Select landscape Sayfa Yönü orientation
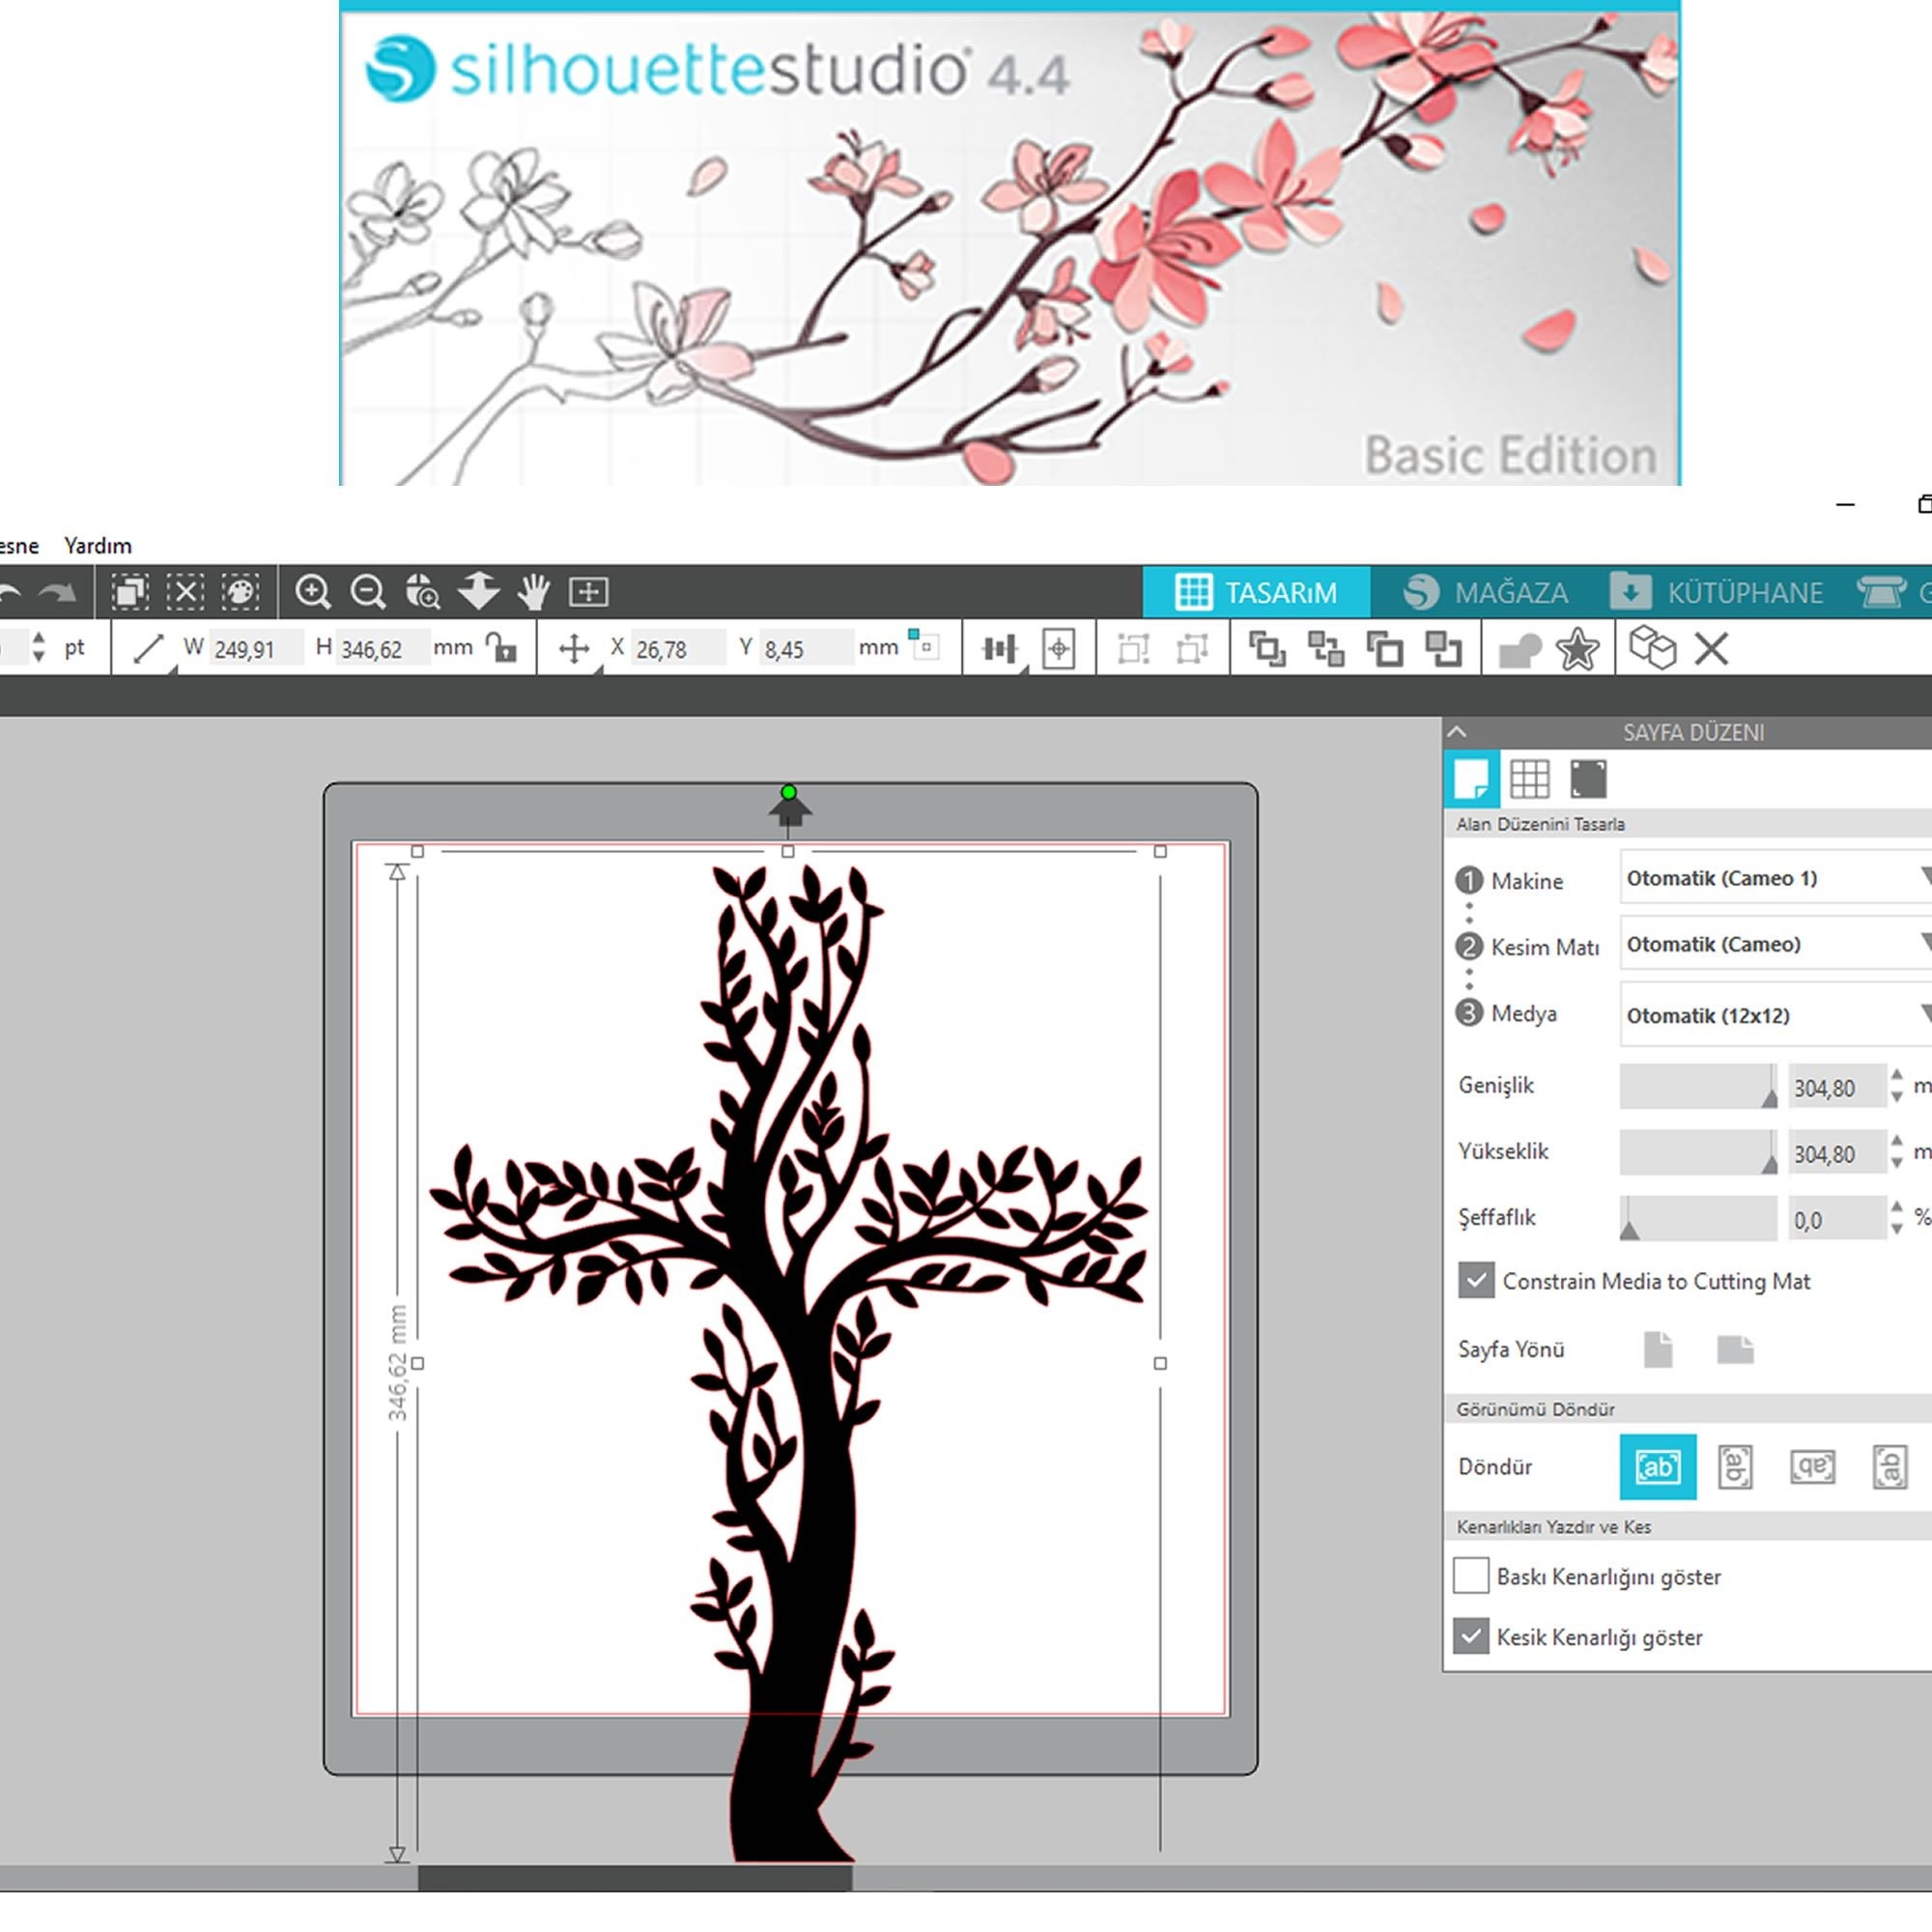Viewport: 1932px width, 1932px height. tap(1736, 1349)
